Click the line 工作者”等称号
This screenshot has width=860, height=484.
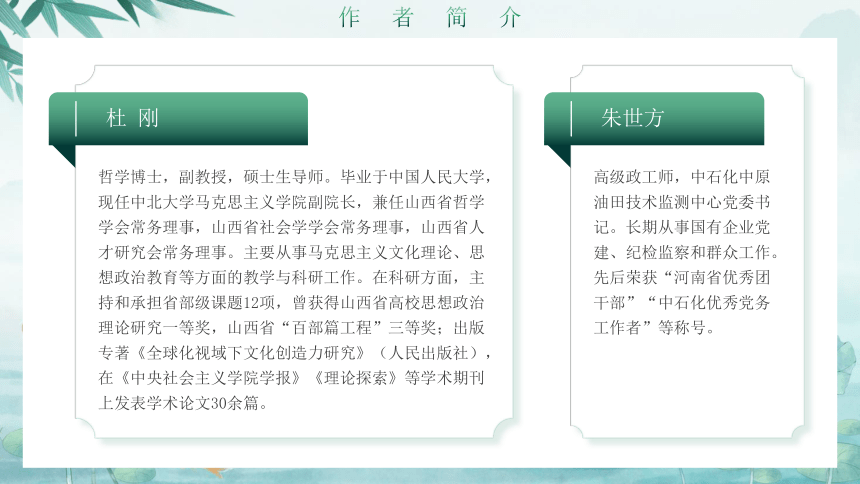[655, 328]
